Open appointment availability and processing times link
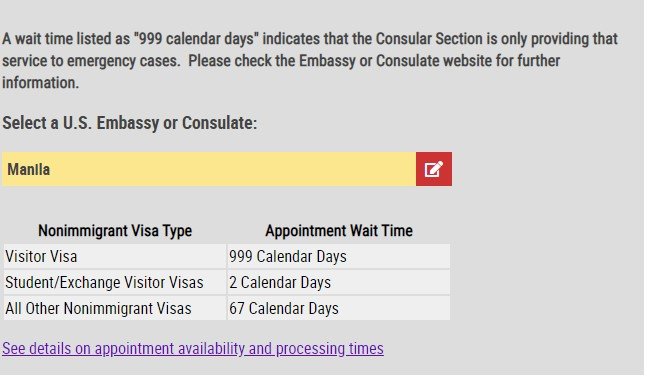 click(193, 349)
